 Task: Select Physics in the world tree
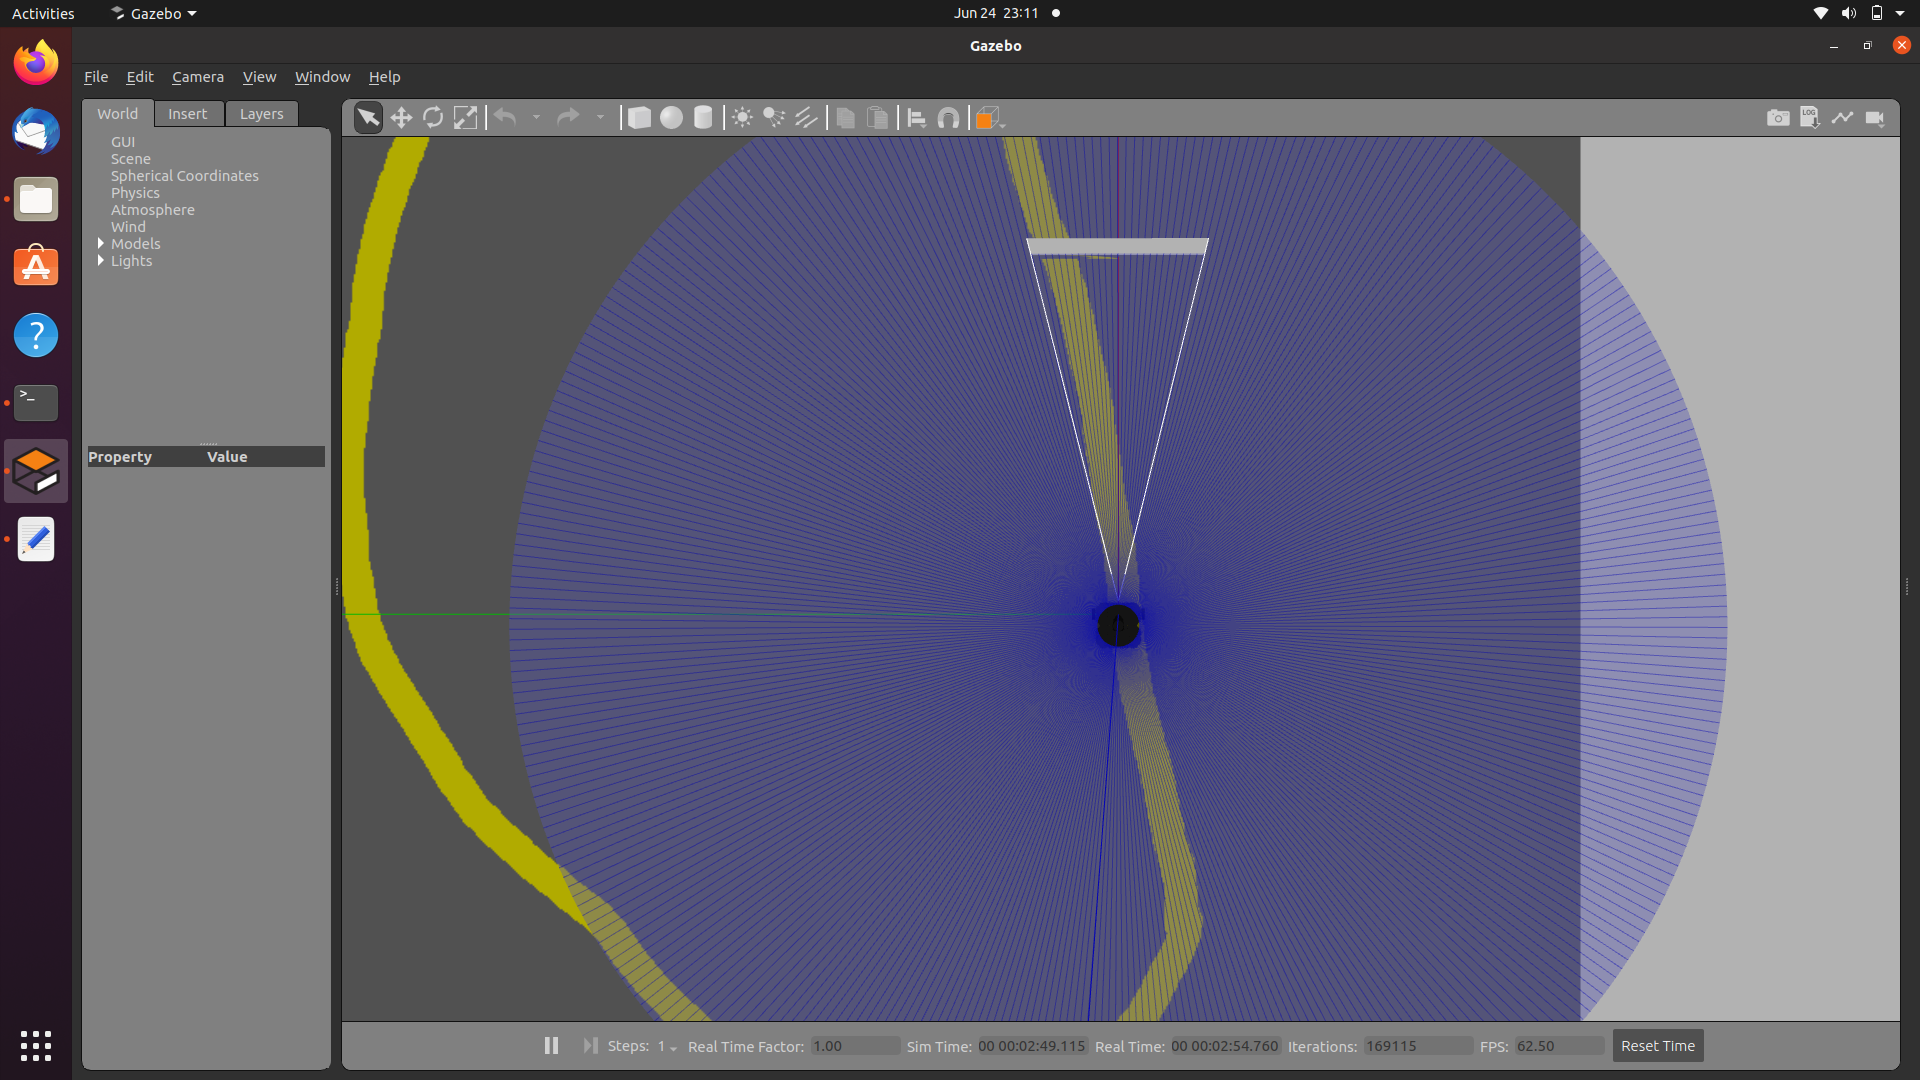coord(135,193)
